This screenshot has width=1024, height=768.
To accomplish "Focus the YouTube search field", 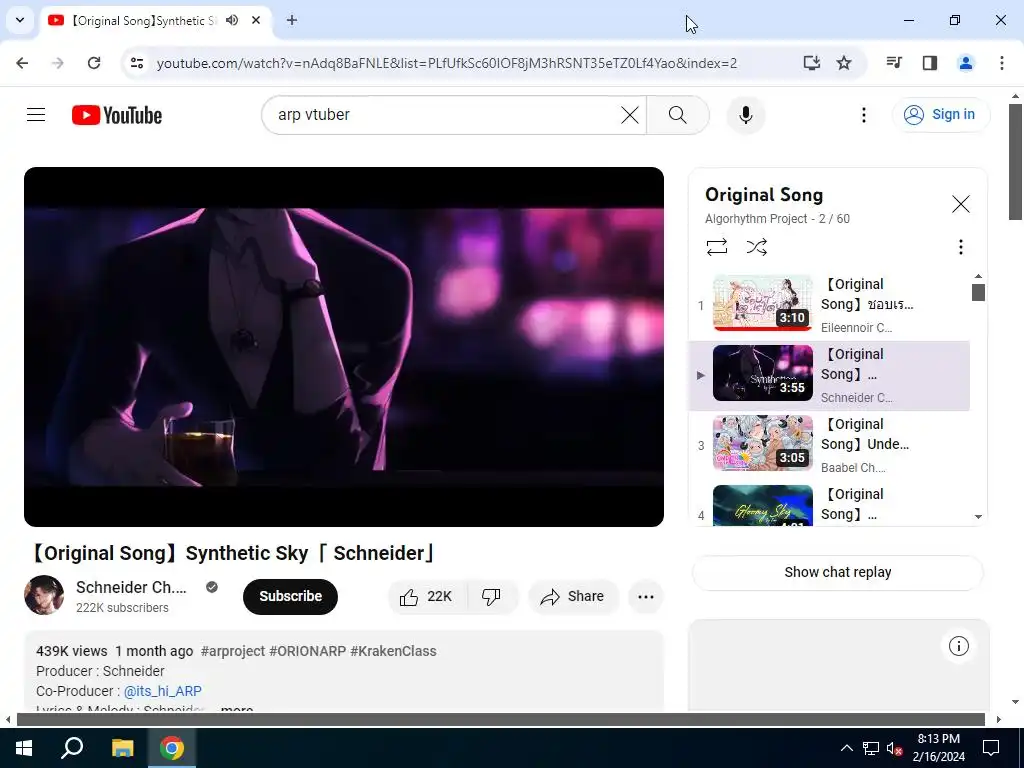I will pyautogui.click(x=444, y=115).
